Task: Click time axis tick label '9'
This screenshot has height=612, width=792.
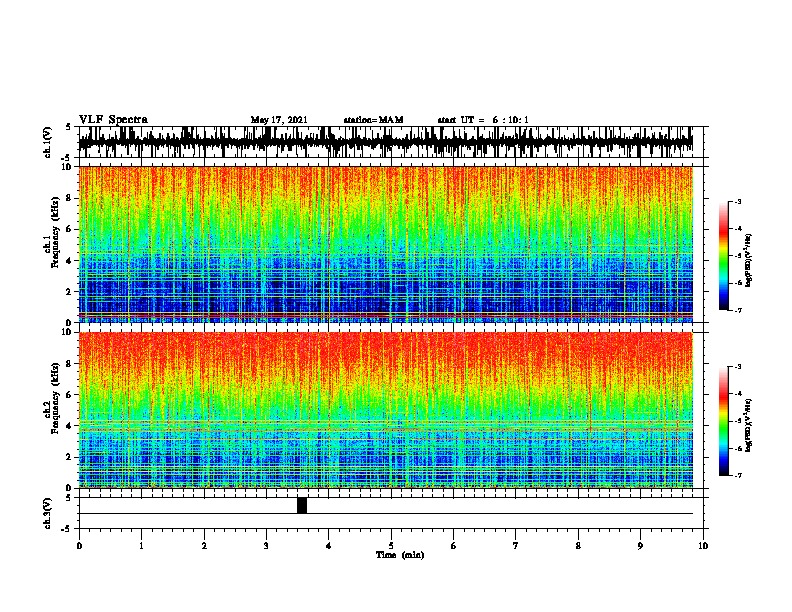Action: point(640,546)
